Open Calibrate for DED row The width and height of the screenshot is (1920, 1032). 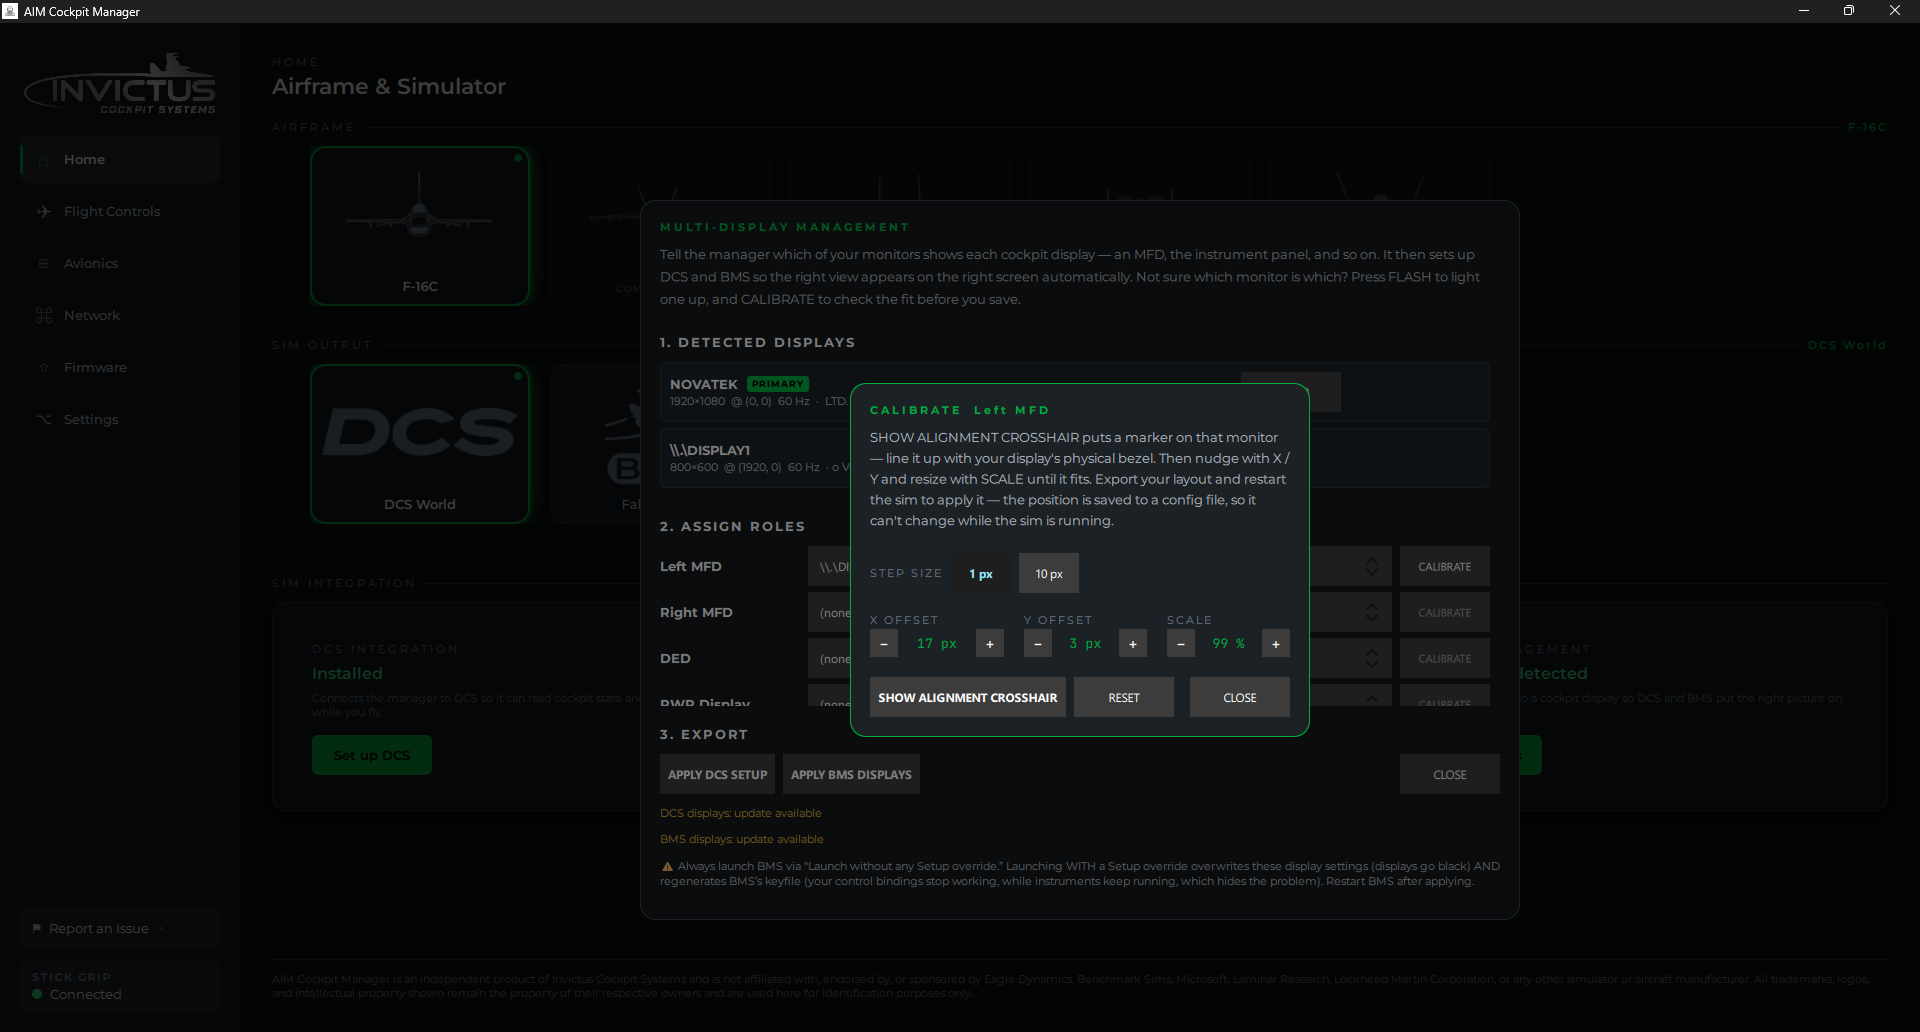pyautogui.click(x=1445, y=658)
